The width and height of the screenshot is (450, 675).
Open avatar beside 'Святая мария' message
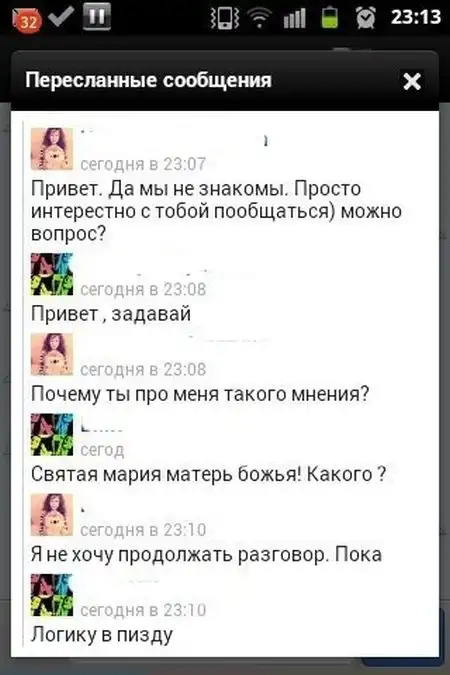point(52,434)
